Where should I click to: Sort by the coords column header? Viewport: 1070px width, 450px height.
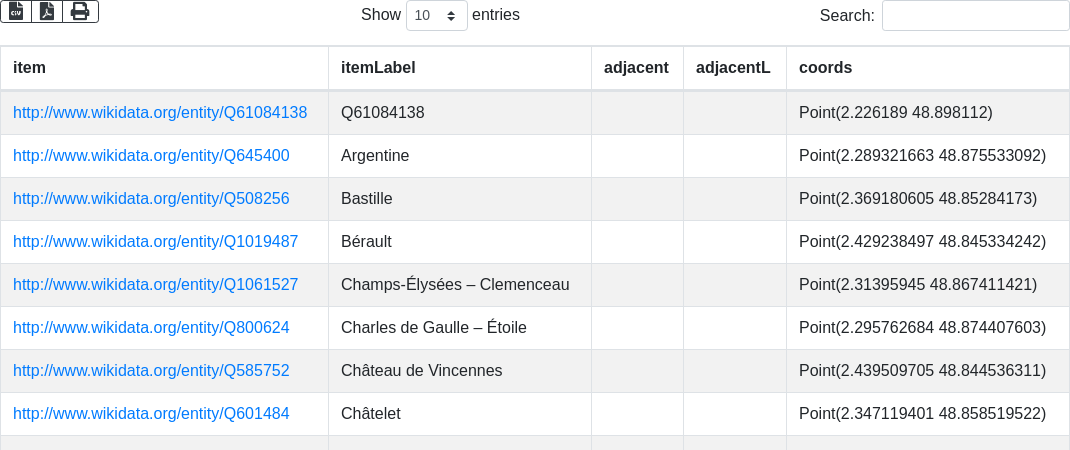[x=825, y=68]
